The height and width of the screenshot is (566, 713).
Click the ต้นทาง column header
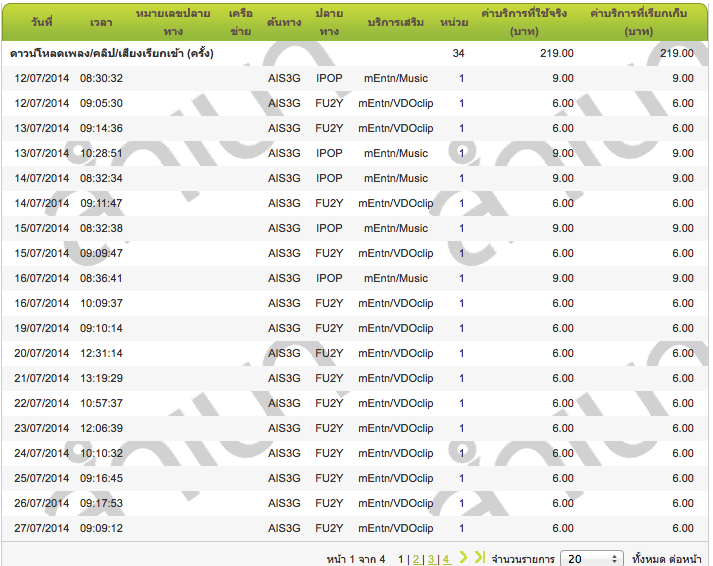(x=284, y=22)
